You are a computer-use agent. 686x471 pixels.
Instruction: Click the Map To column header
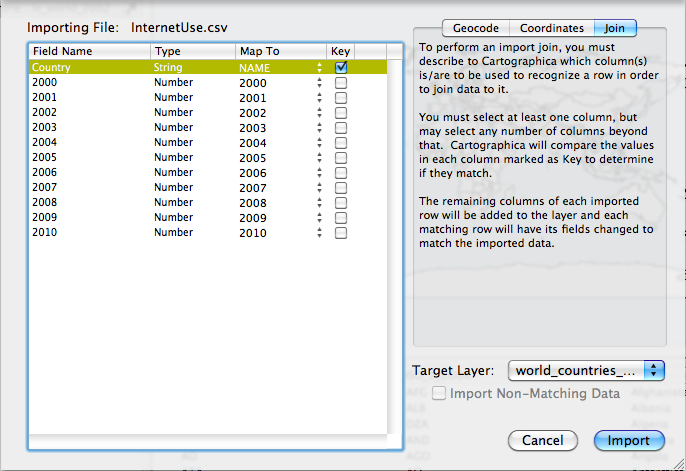point(280,51)
